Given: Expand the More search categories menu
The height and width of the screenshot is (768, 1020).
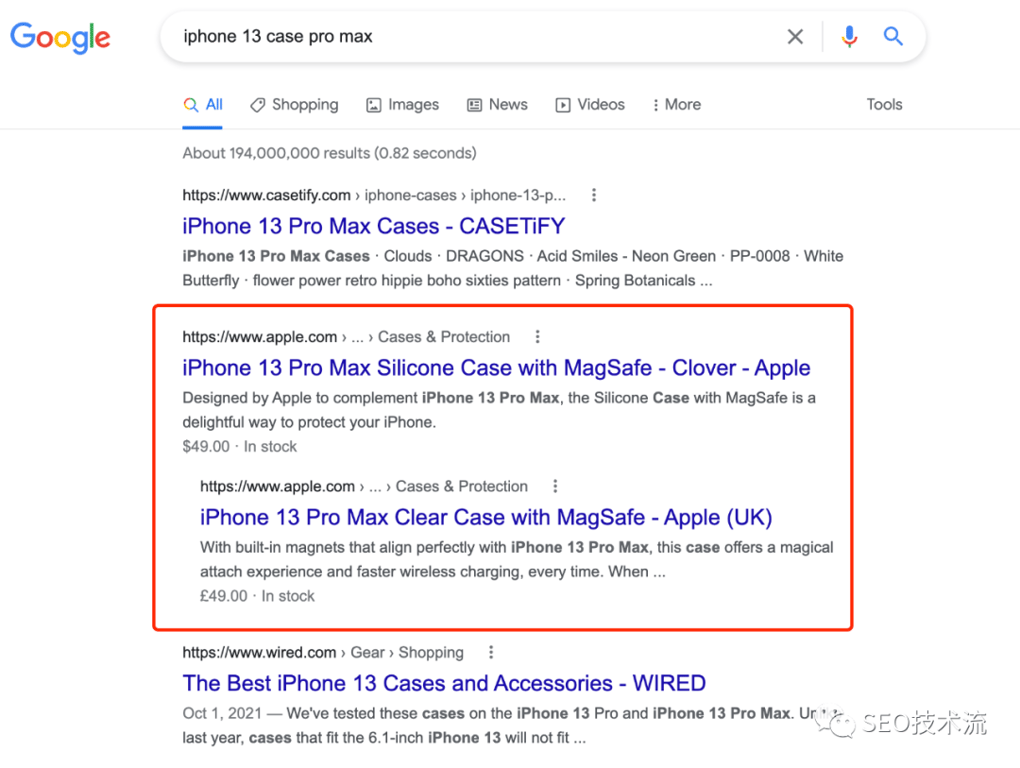Looking at the screenshot, I should pyautogui.click(x=676, y=105).
